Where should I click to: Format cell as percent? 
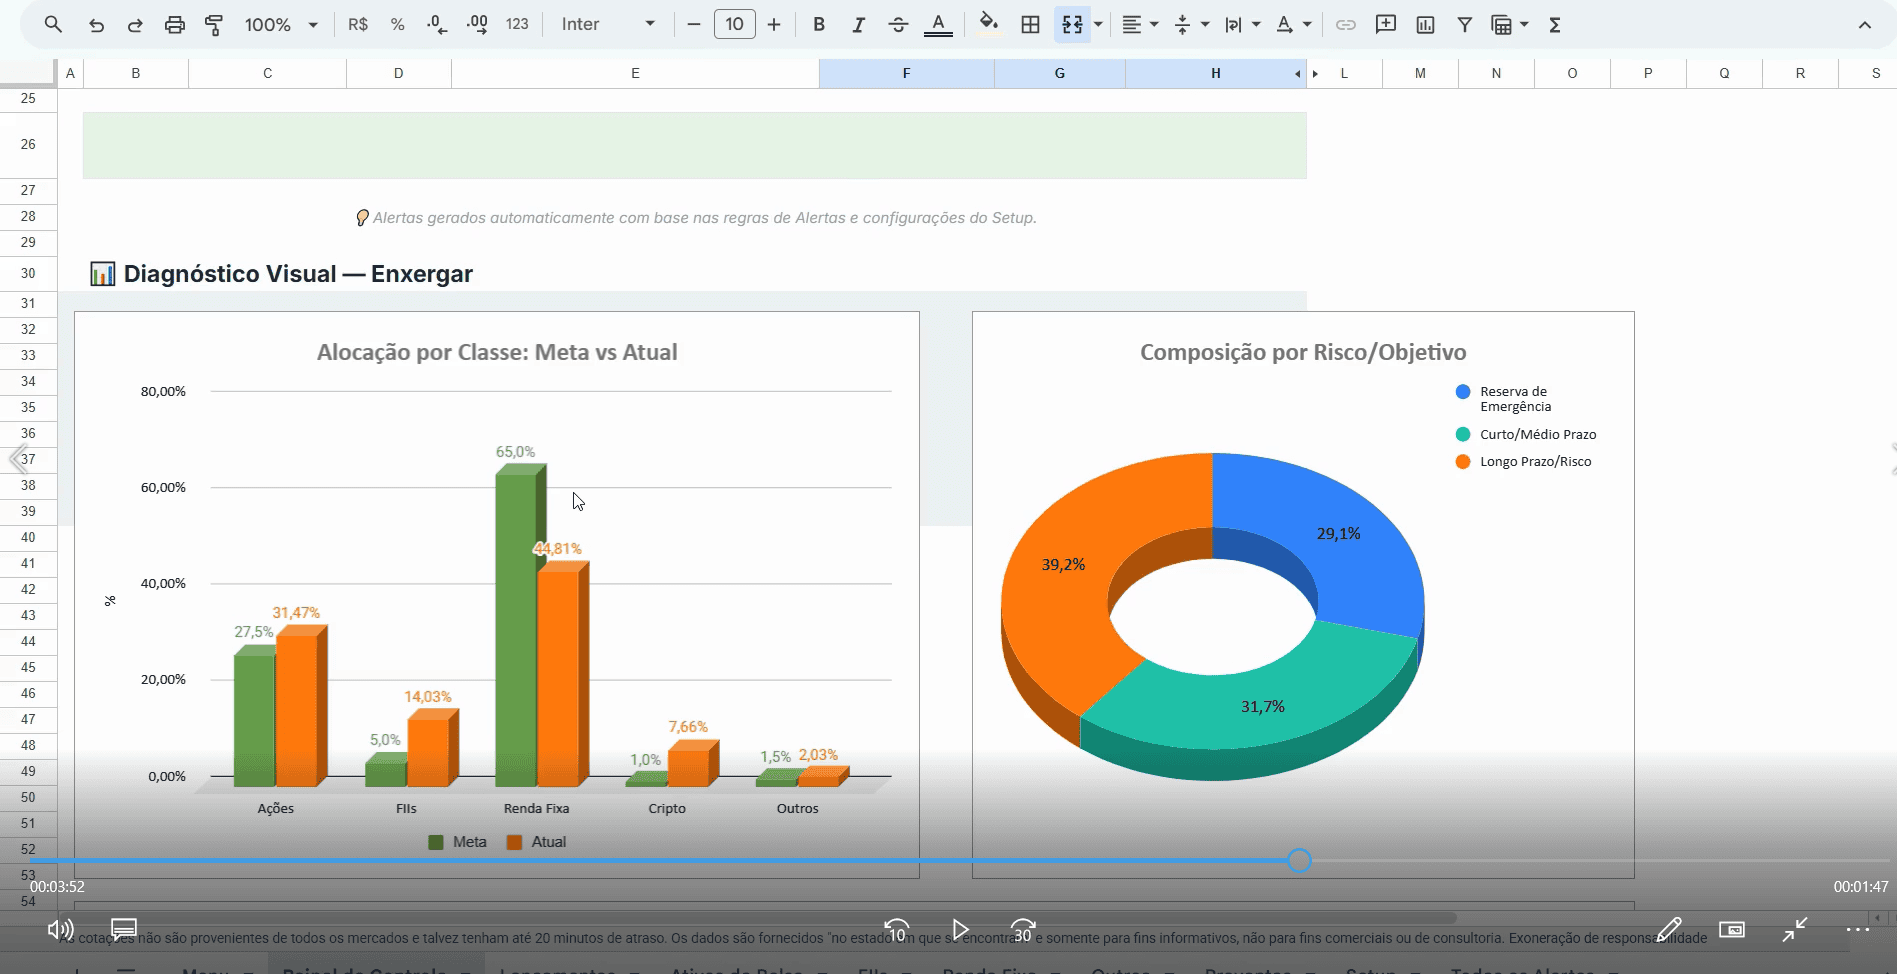[397, 25]
